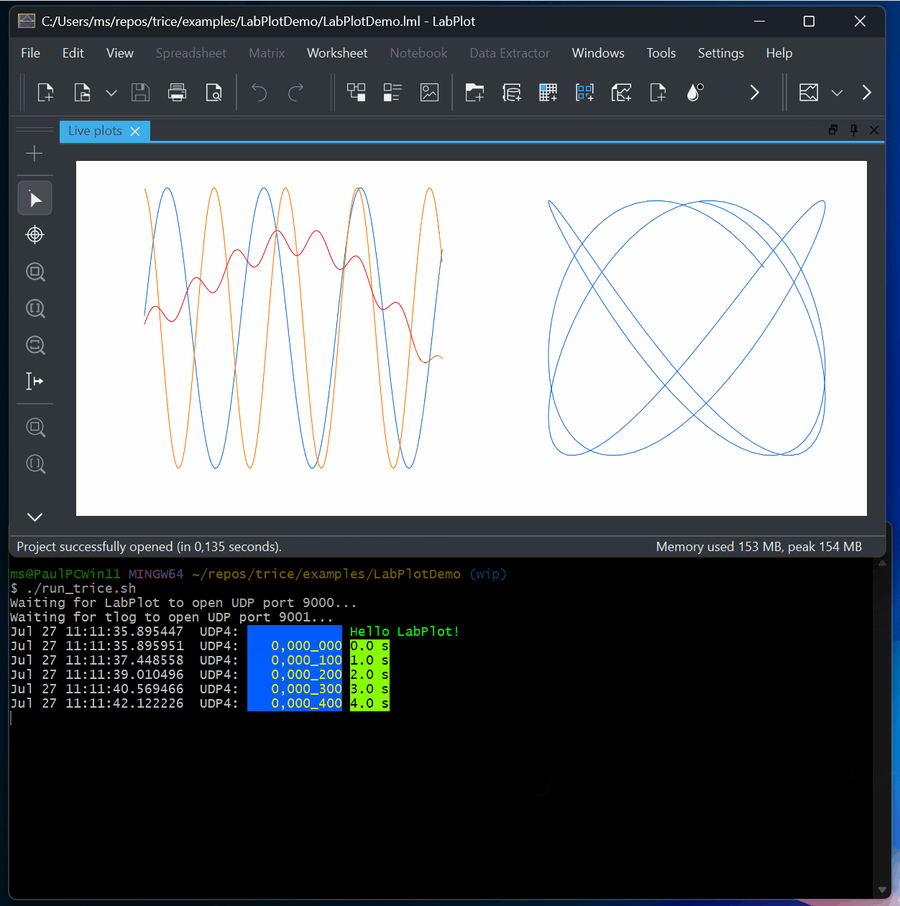Select the Lissajous curve plot
Screen dimensions: 900x906
[x=686, y=328]
